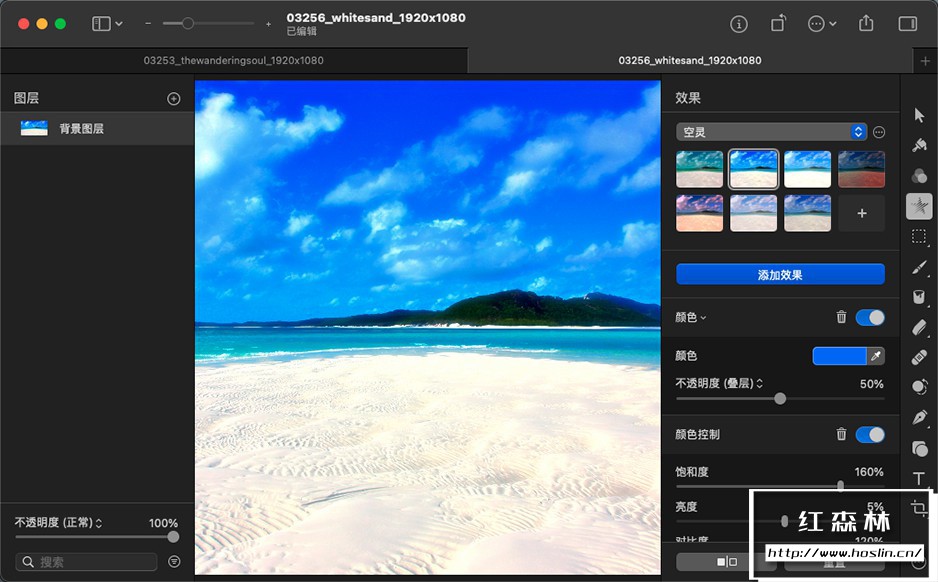938x582 pixels.
Task: Select the arrow move tool
Action: pos(918,115)
